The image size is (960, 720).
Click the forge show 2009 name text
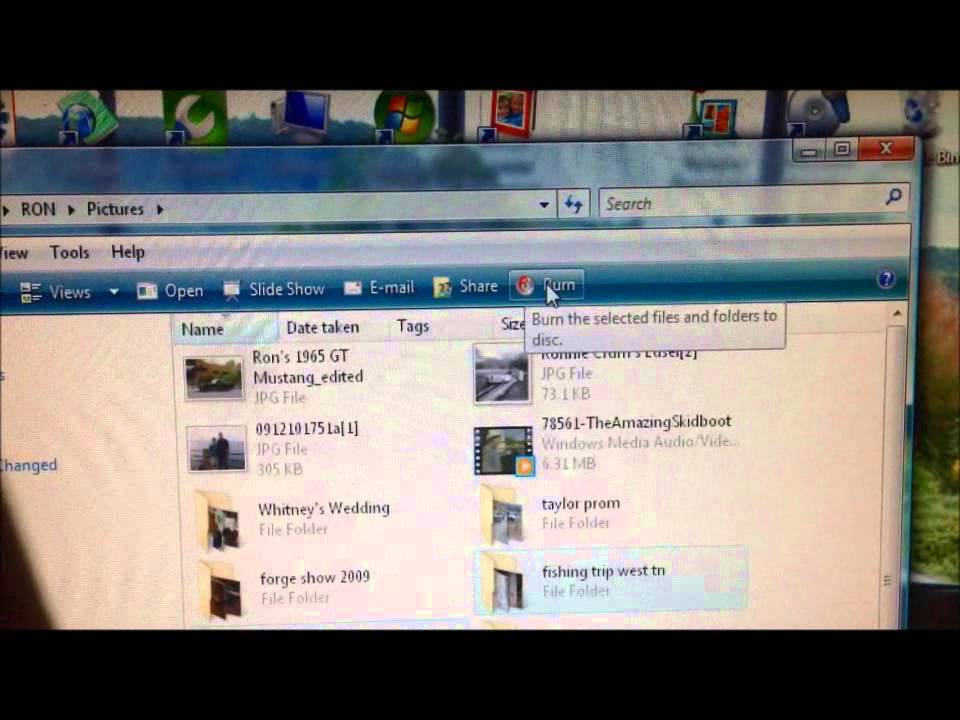[x=315, y=577]
